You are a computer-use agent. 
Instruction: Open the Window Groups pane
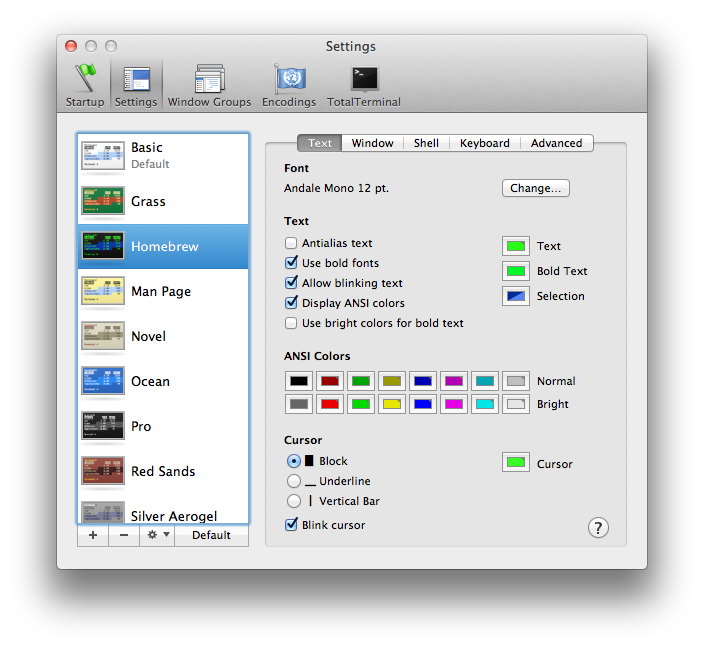coord(209,85)
